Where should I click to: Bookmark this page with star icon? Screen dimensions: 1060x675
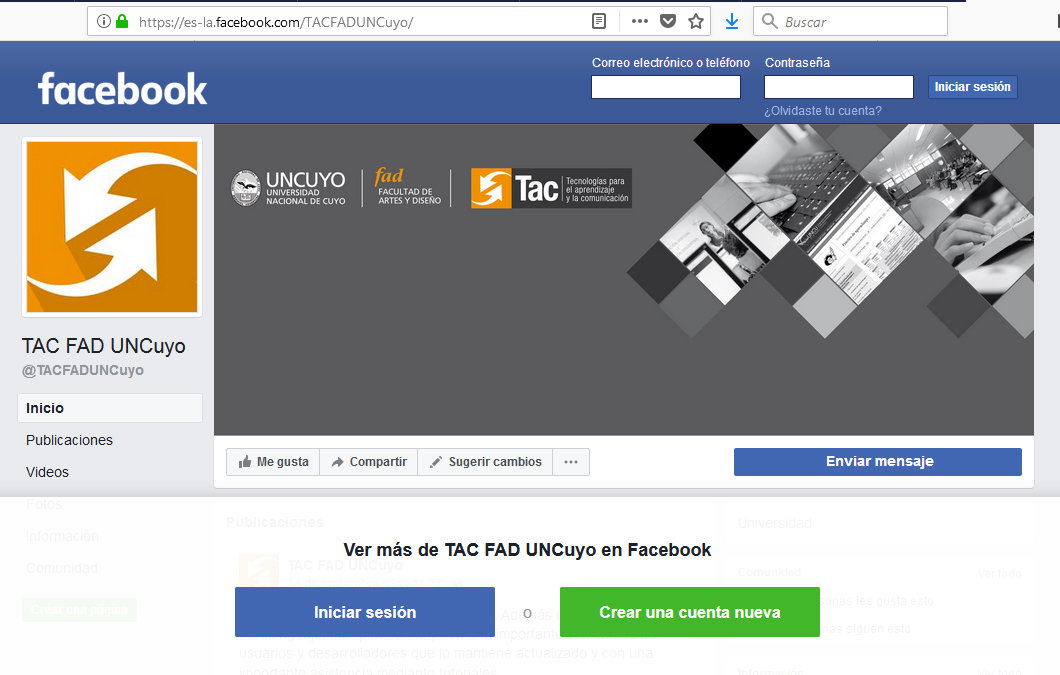[696, 22]
